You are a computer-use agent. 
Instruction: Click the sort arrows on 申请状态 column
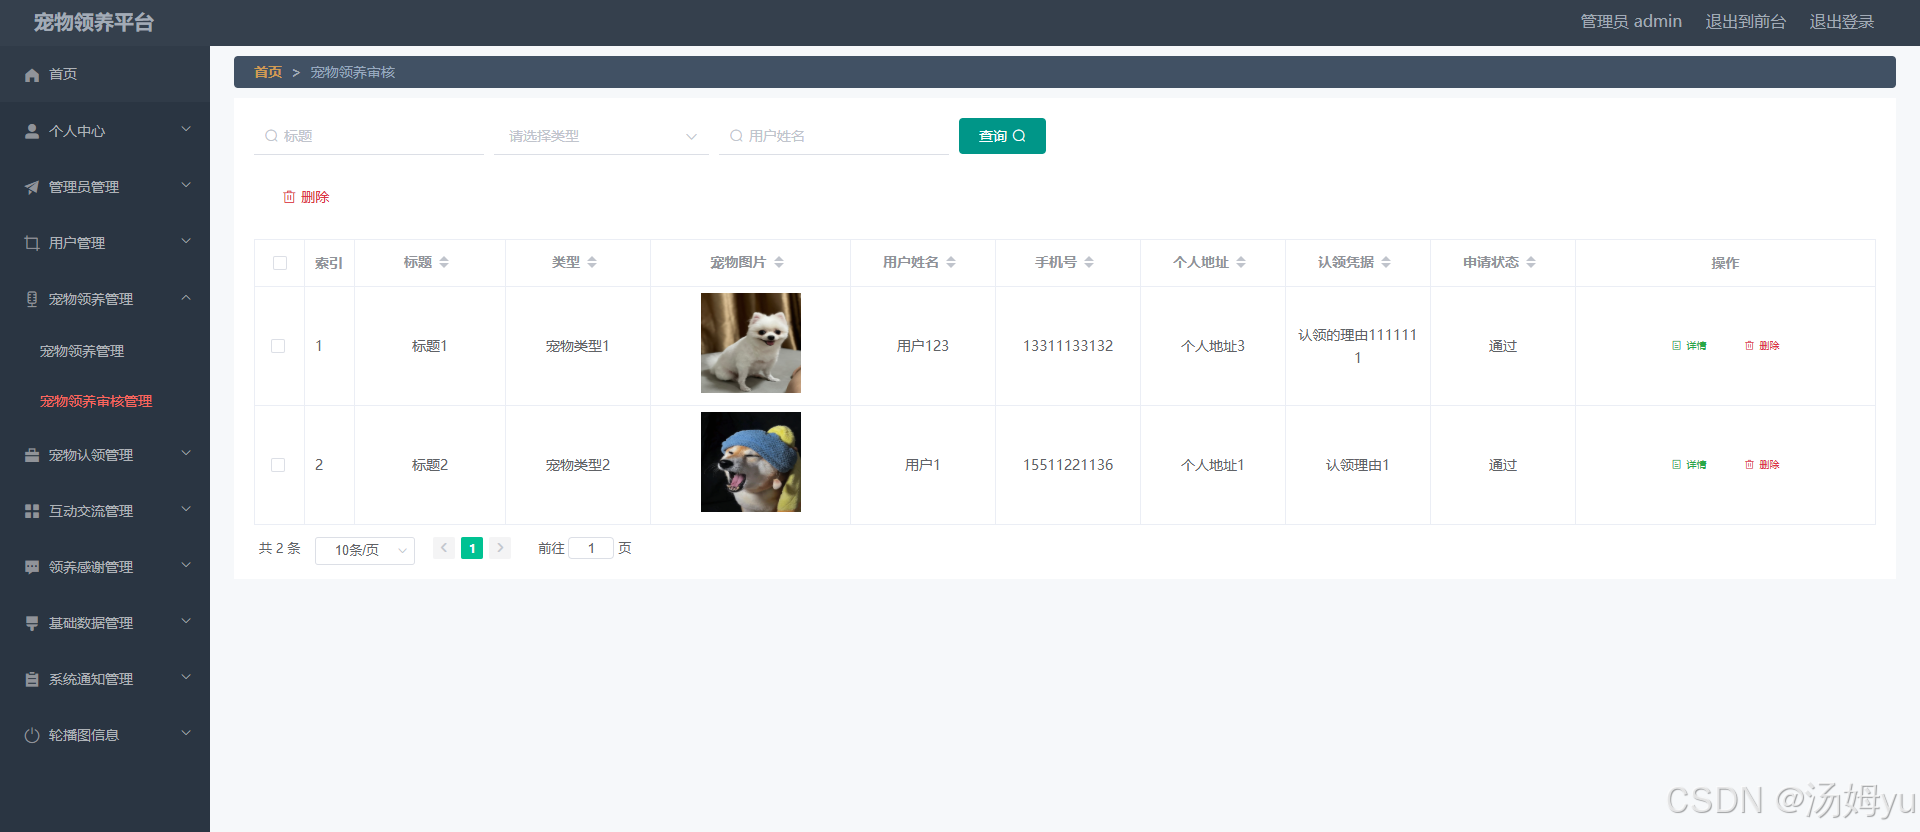click(1531, 262)
